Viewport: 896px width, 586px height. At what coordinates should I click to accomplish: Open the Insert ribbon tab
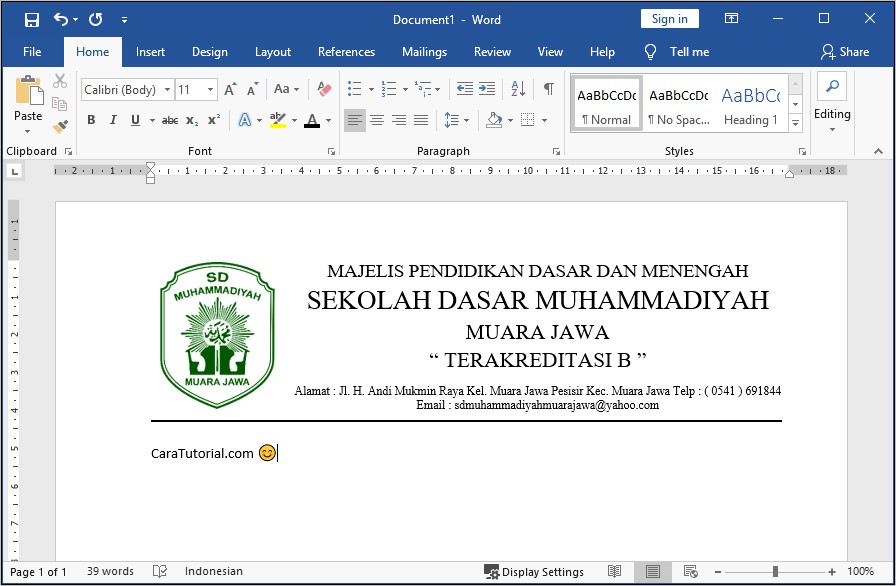(x=151, y=52)
